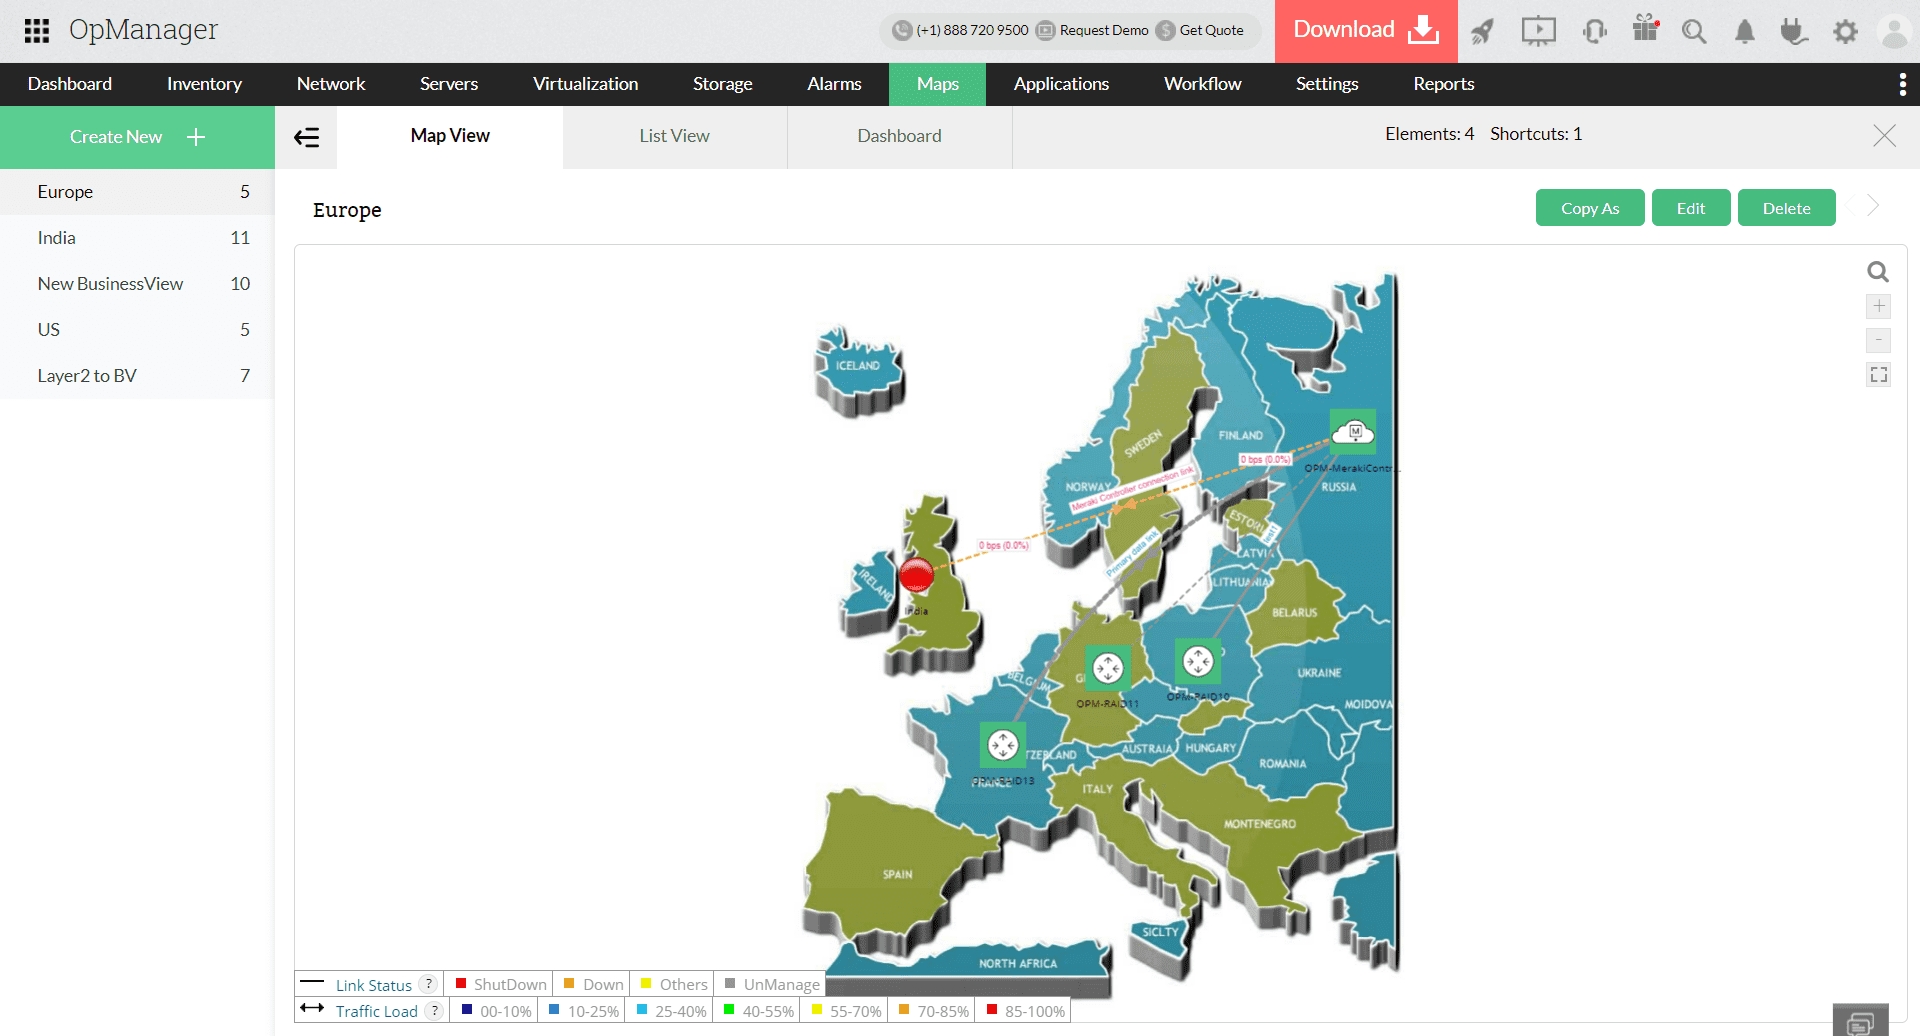Click the plug integrations icon

click(1794, 31)
